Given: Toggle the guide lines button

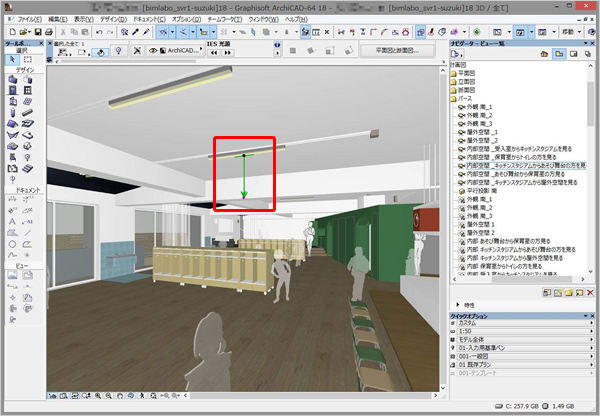Looking at the screenshot, I should click(163, 32).
